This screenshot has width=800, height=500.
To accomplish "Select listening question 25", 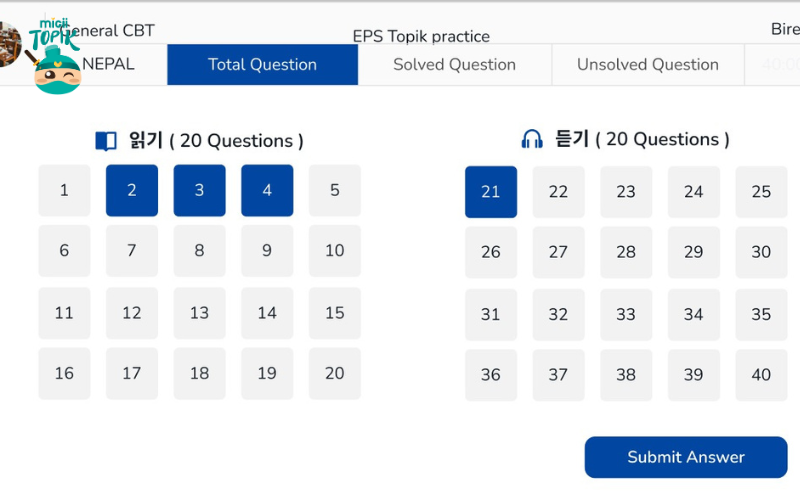I will (761, 192).
